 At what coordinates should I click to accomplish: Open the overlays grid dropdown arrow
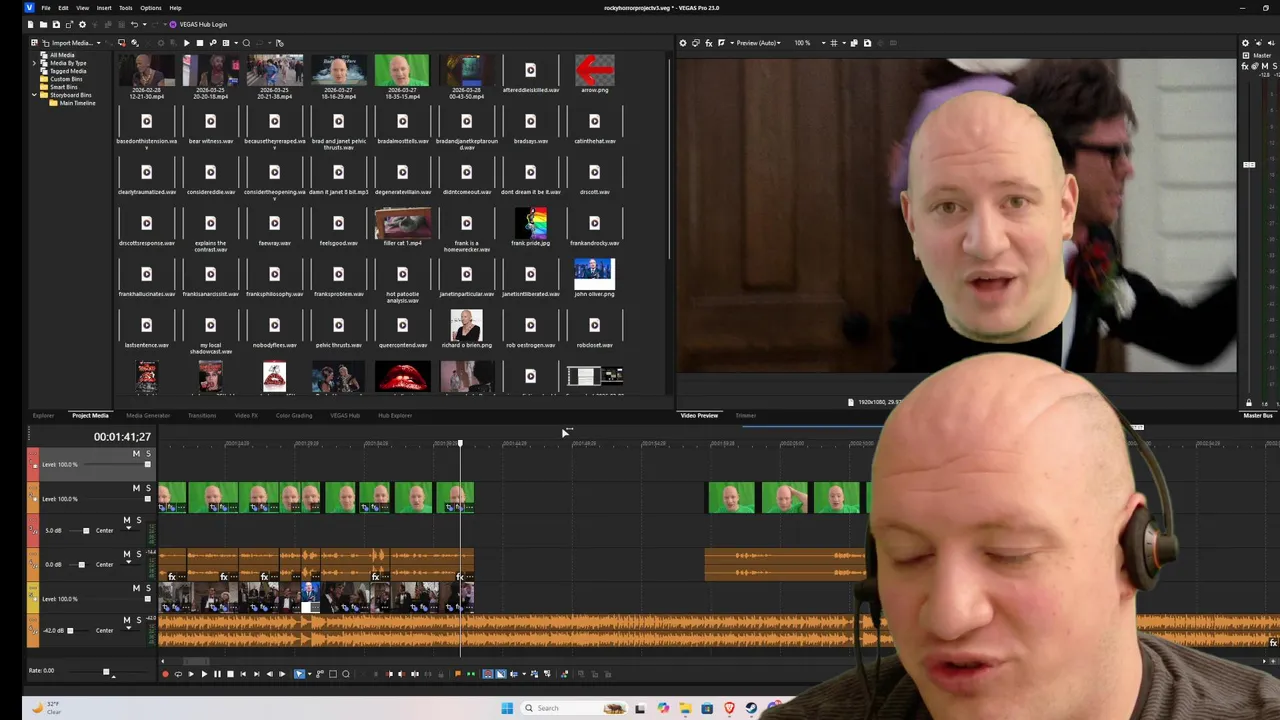coord(844,43)
